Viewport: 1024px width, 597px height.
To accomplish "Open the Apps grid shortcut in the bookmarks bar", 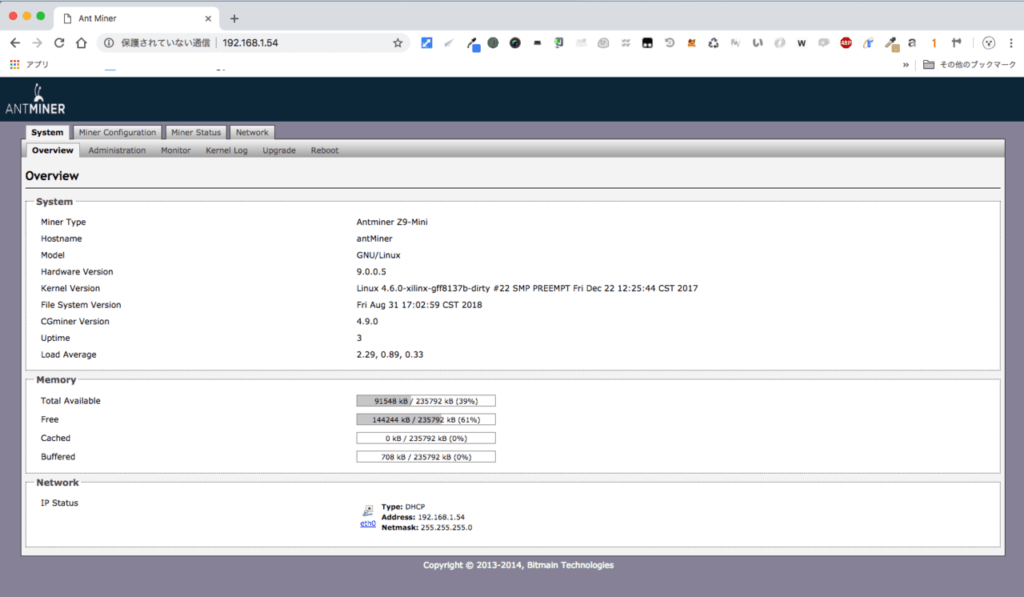I will 15,64.
